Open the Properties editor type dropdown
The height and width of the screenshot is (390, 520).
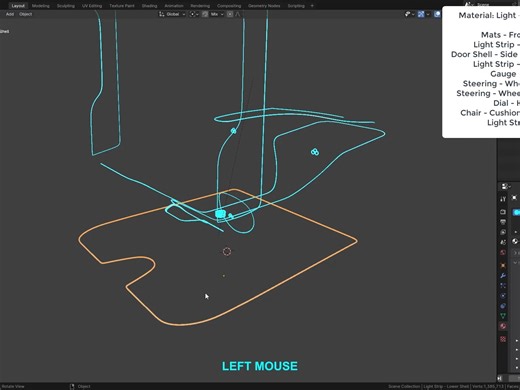tap(506, 187)
